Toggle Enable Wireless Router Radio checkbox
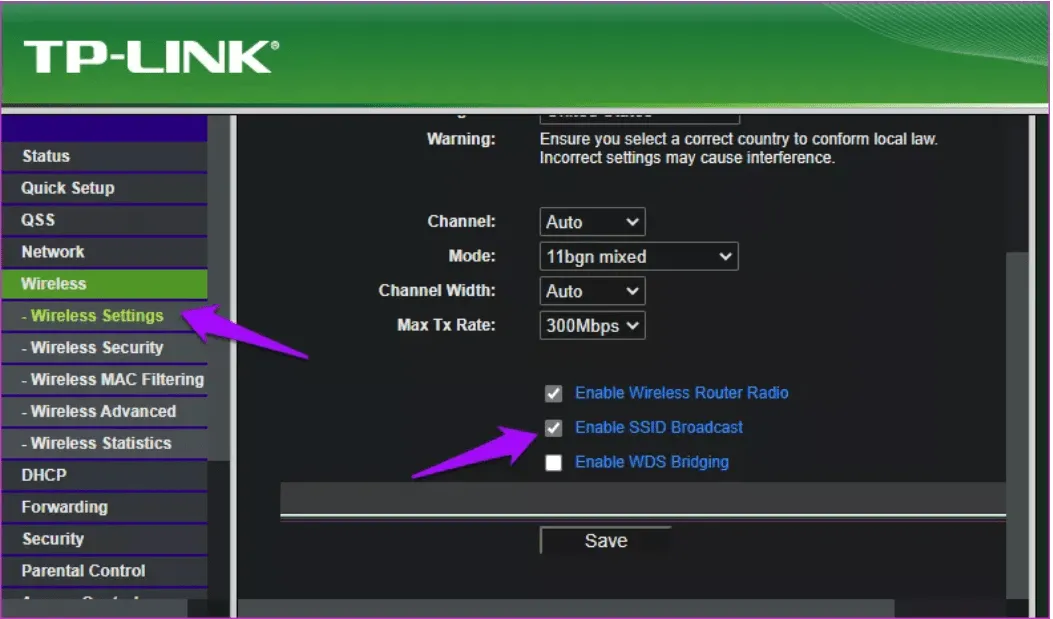The image size is (1053, 619). (x=553, y=394)
